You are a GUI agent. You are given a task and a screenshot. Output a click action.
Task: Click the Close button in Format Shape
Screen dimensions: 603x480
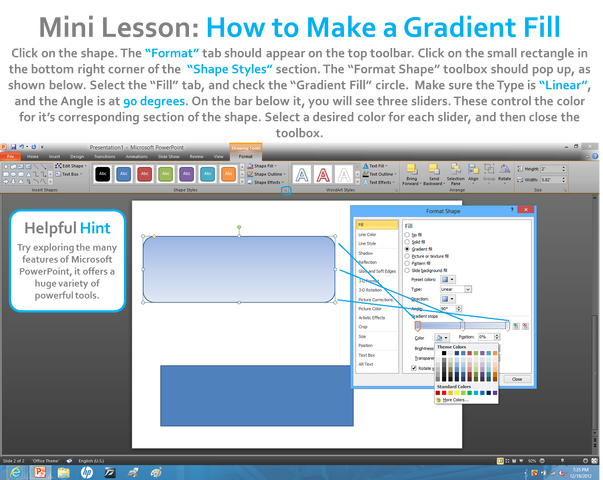click(517, 379)
